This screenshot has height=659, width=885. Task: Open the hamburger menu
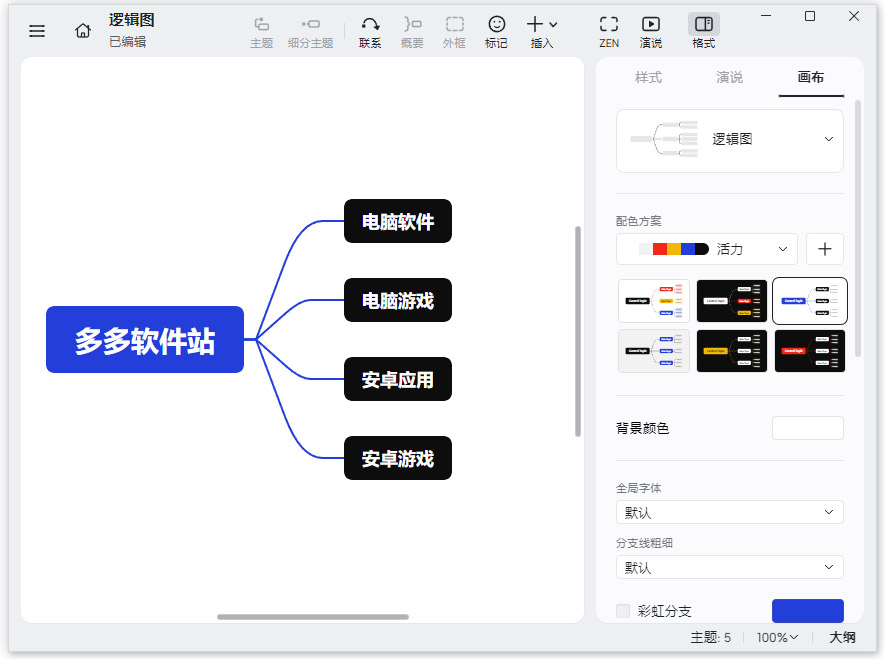tap(37, 31)
